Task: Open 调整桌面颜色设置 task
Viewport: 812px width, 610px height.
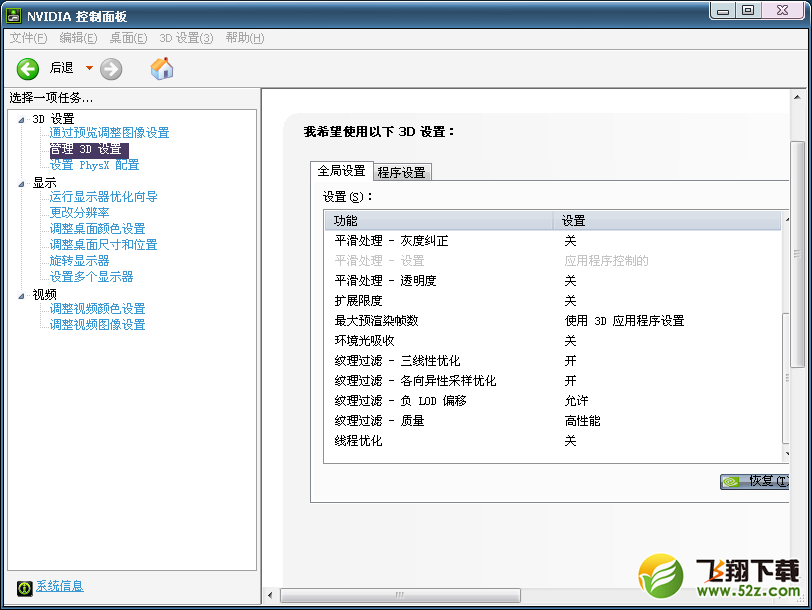Action: click(x=97, y=229)
